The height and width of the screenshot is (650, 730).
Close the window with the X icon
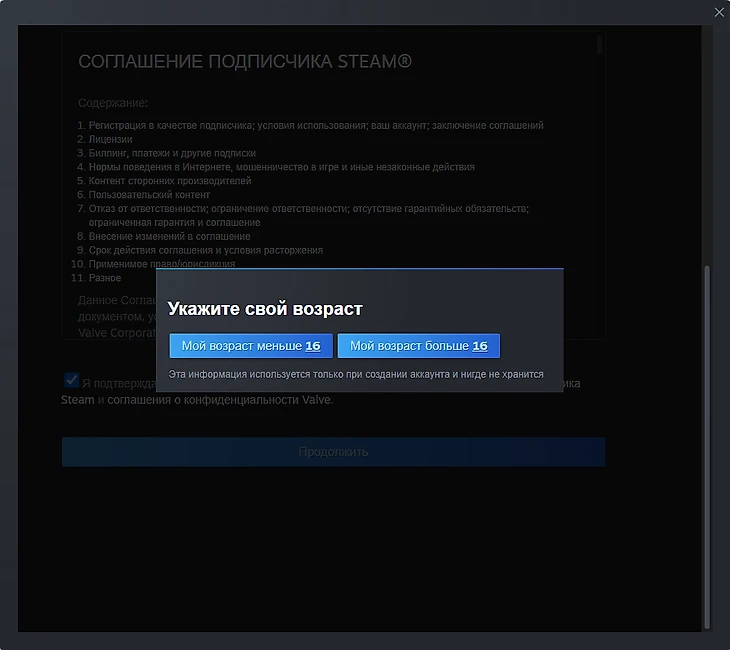click(x=719, y=12)
